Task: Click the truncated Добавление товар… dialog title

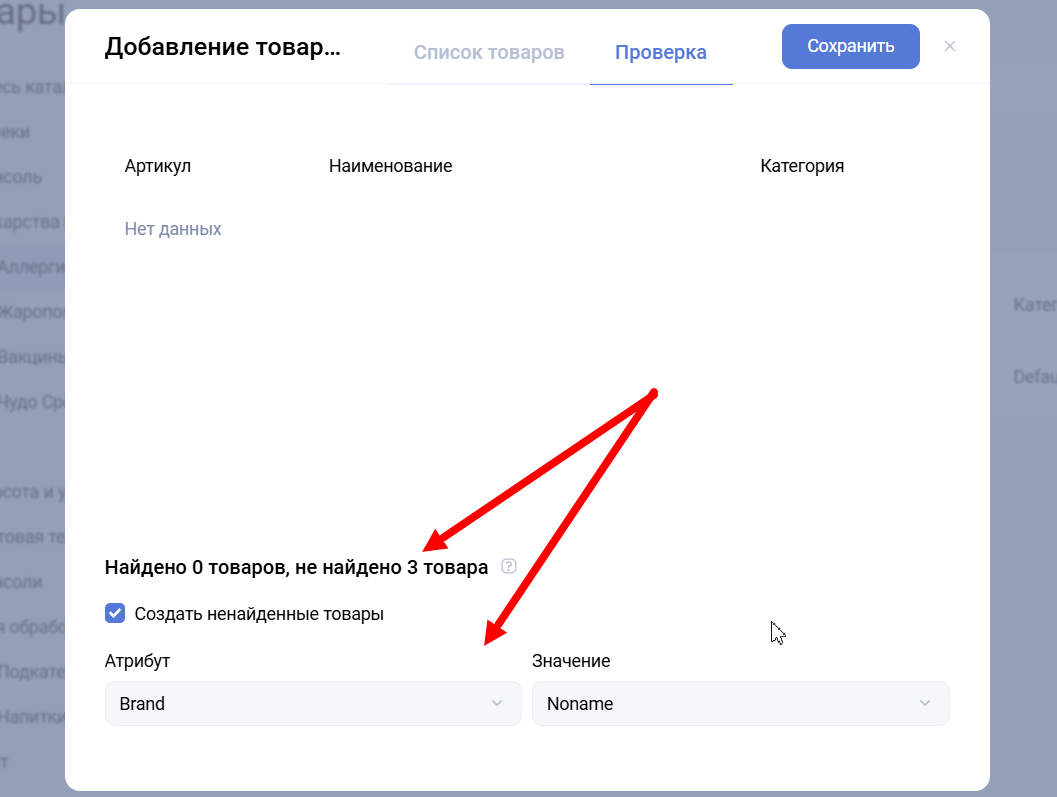Action: pos(222,47)
